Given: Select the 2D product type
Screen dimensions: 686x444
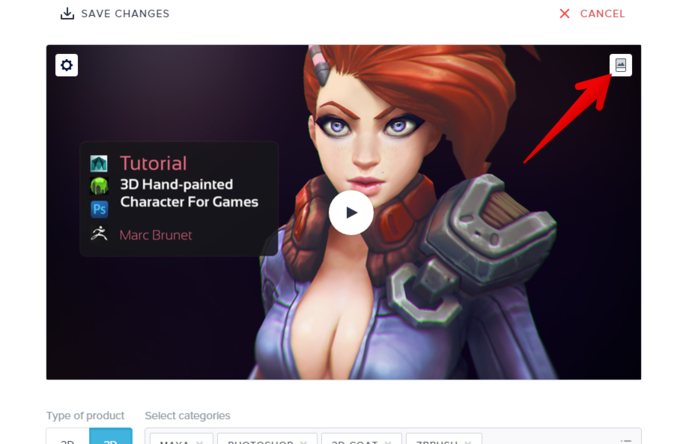Looking at the screenshot, I should (68, 437).
